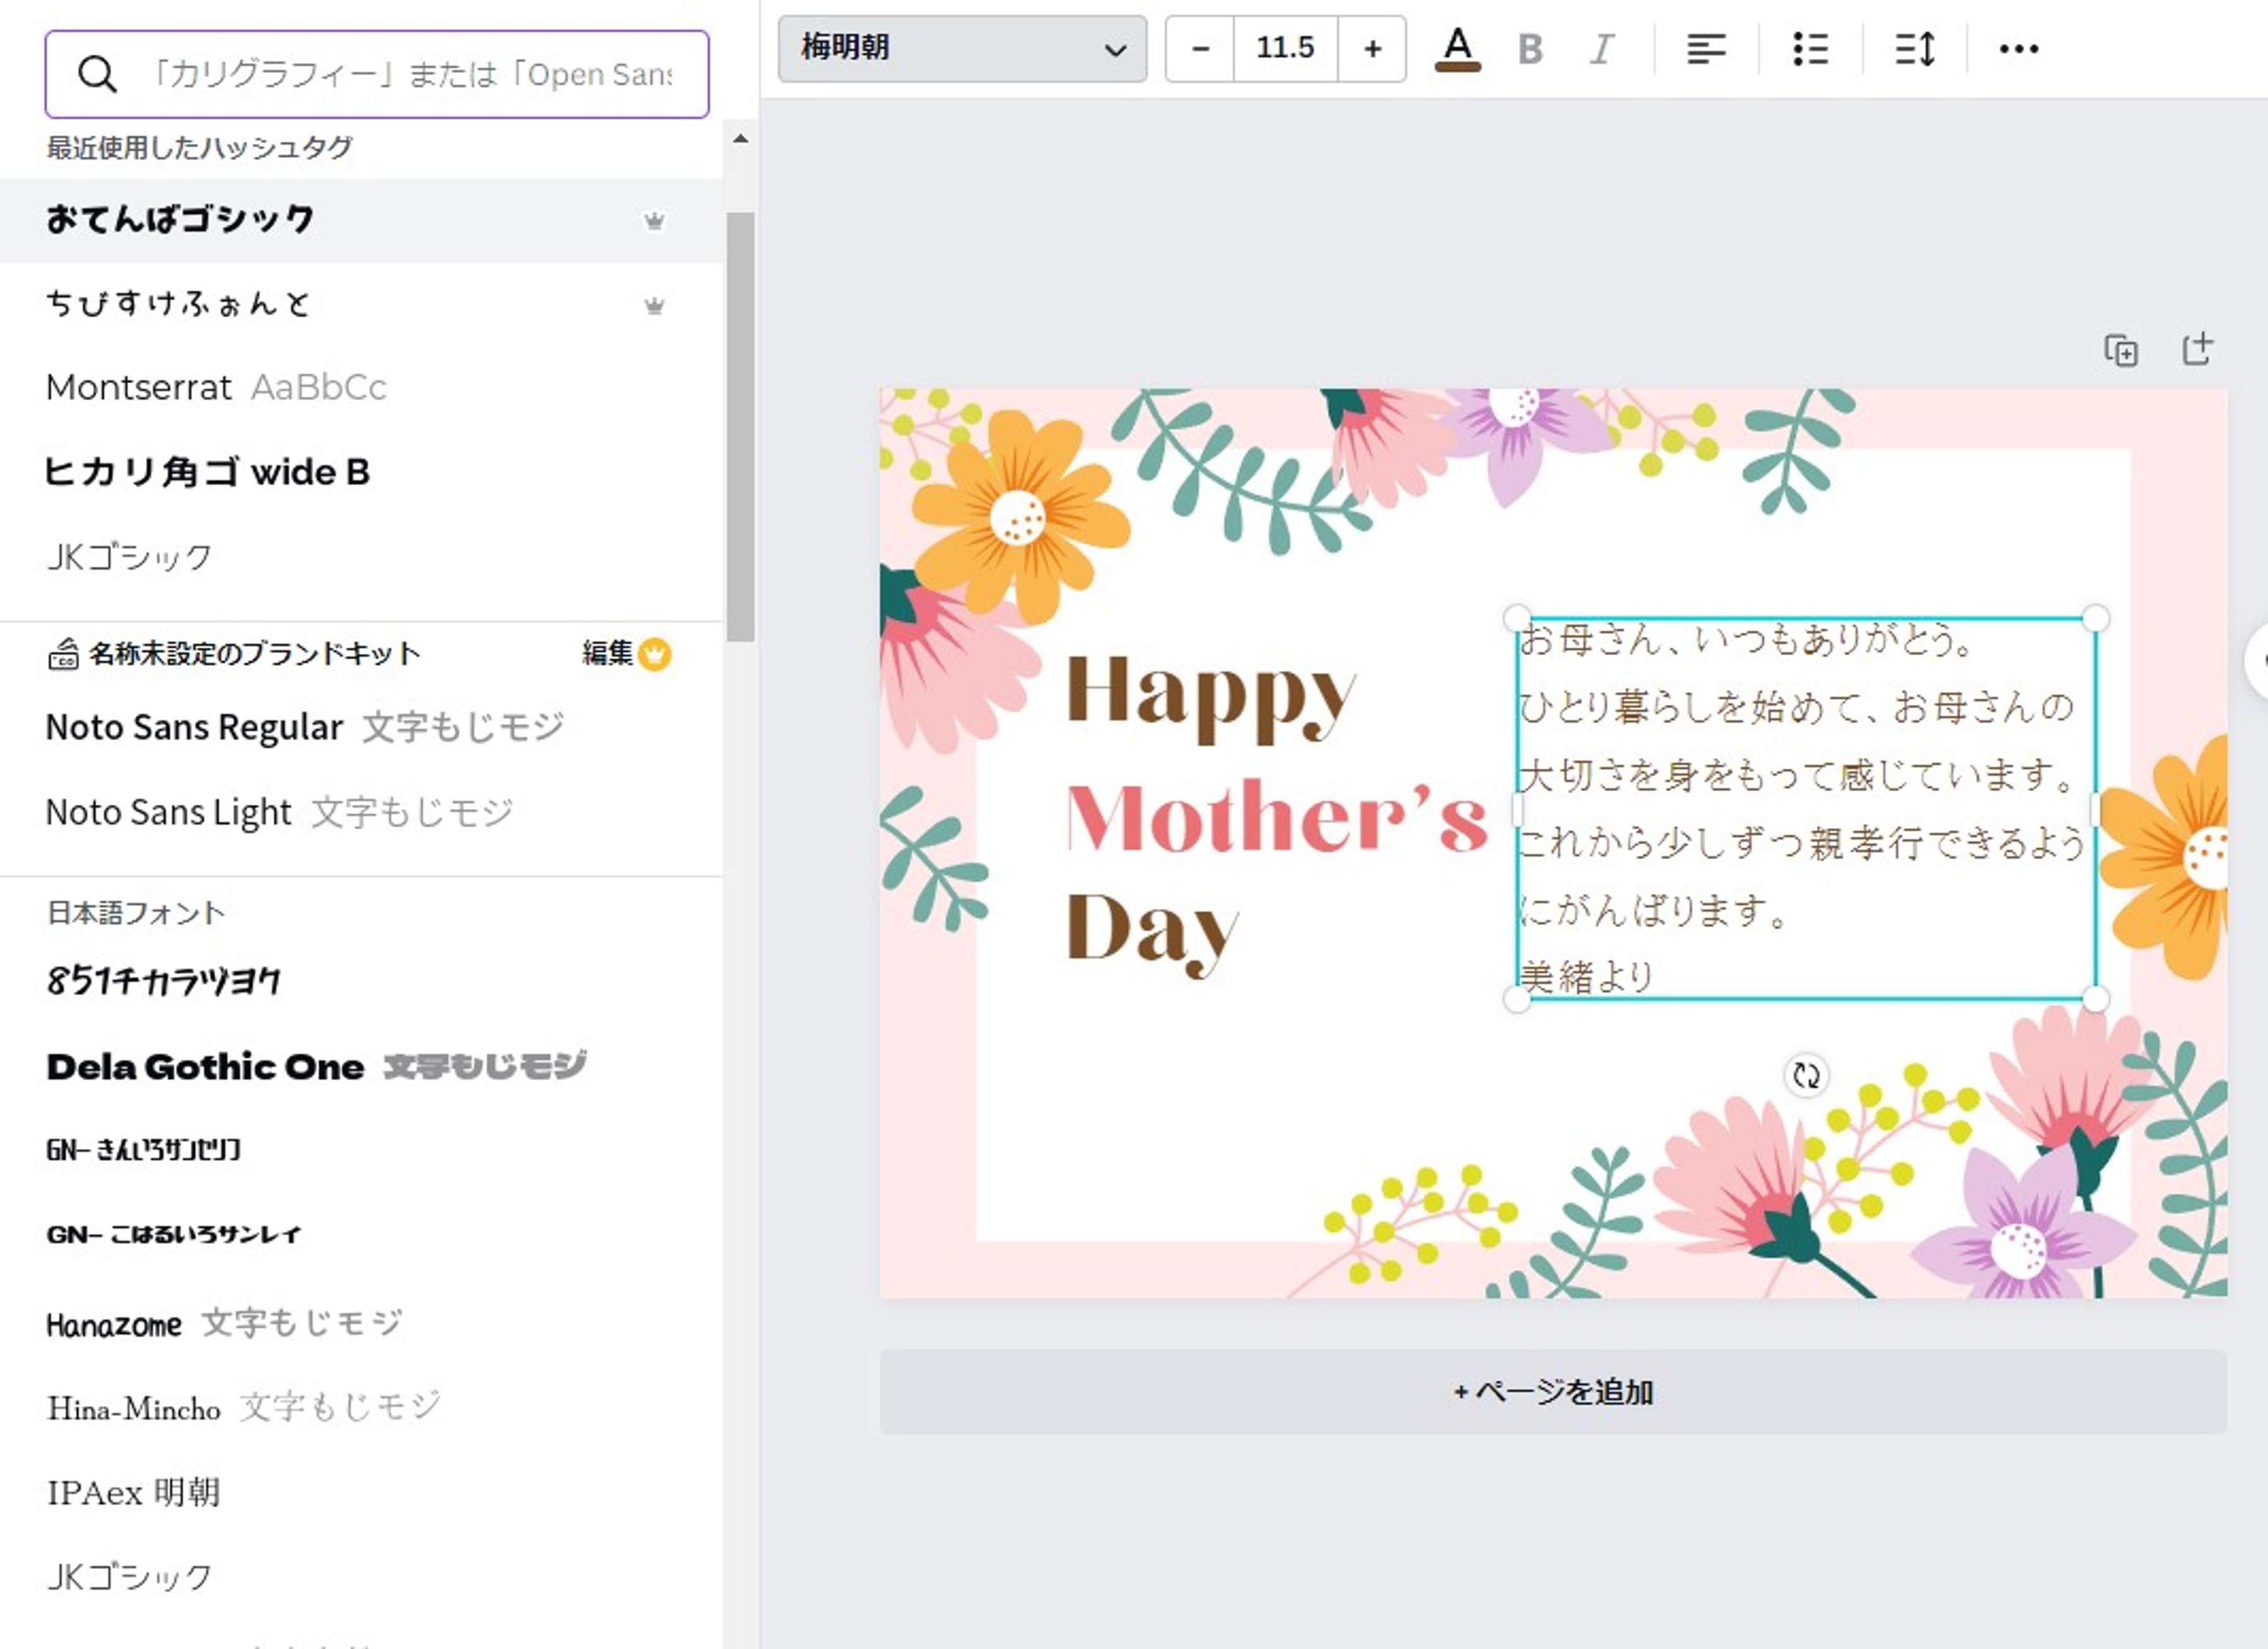Select the Hanazome font
Viewport: 2268px width, 1649px height.
[x=361, y=1323]
